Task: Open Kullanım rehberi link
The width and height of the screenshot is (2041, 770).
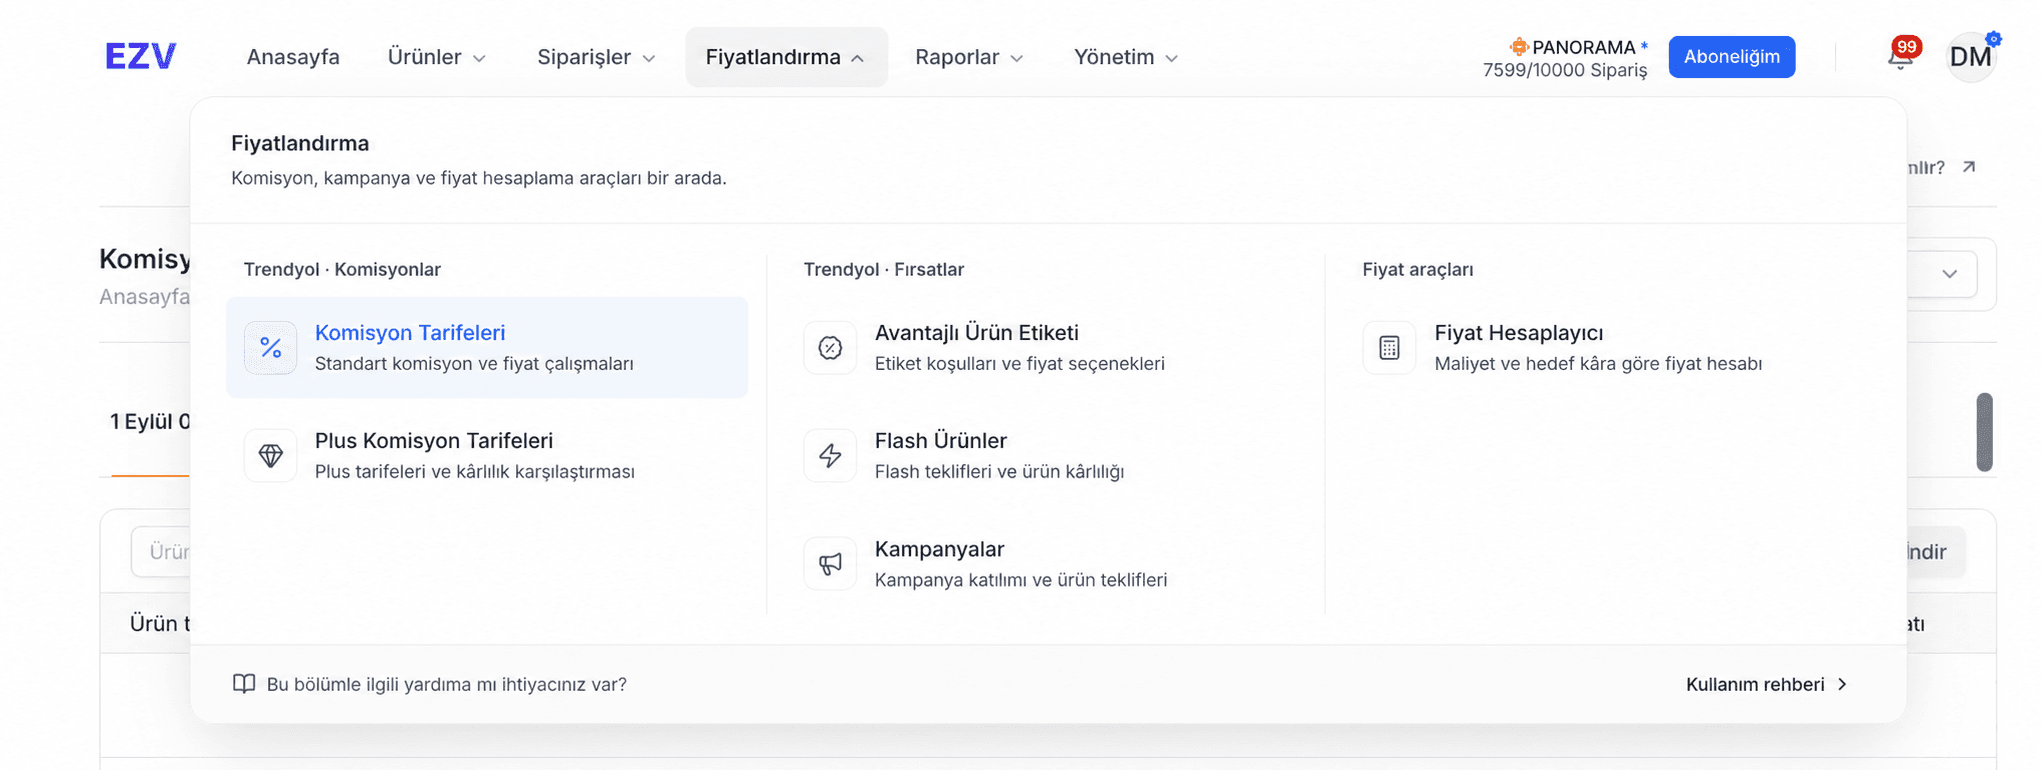Action: tap(1766, 684)
